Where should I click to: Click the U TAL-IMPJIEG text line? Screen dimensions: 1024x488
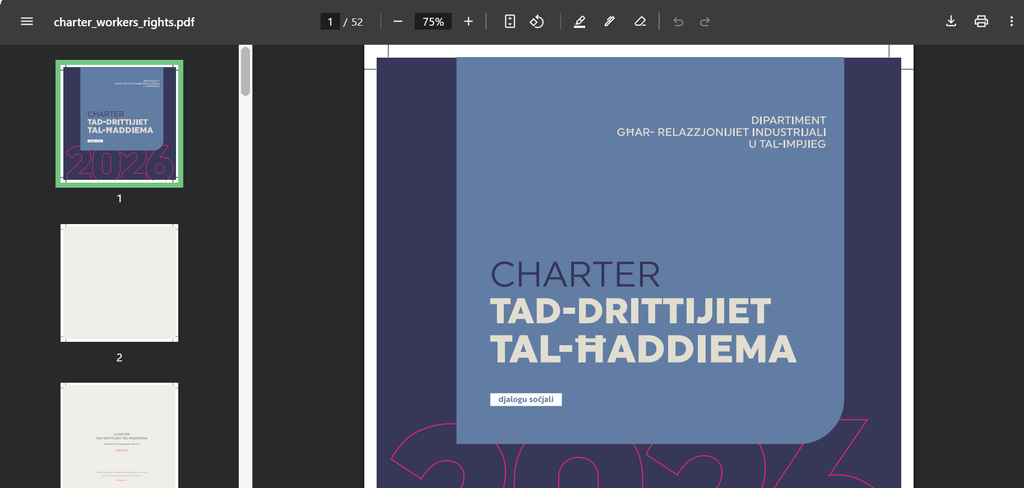click(787, 144)
